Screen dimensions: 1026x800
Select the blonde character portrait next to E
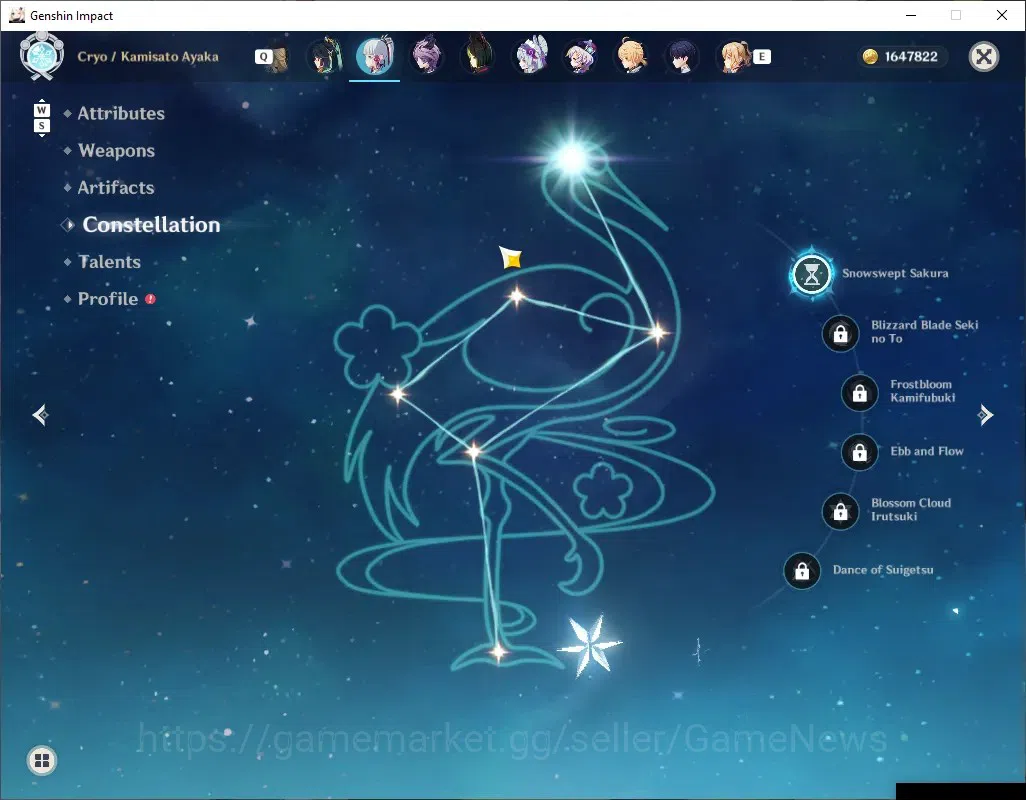pos(735,57)
